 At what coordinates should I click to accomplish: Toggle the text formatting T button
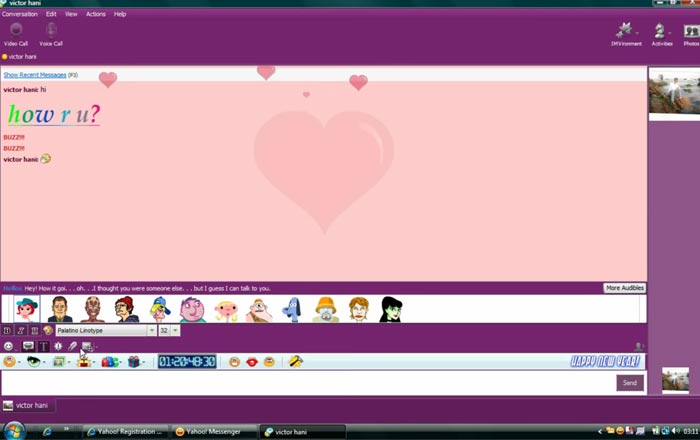[43, 346]
